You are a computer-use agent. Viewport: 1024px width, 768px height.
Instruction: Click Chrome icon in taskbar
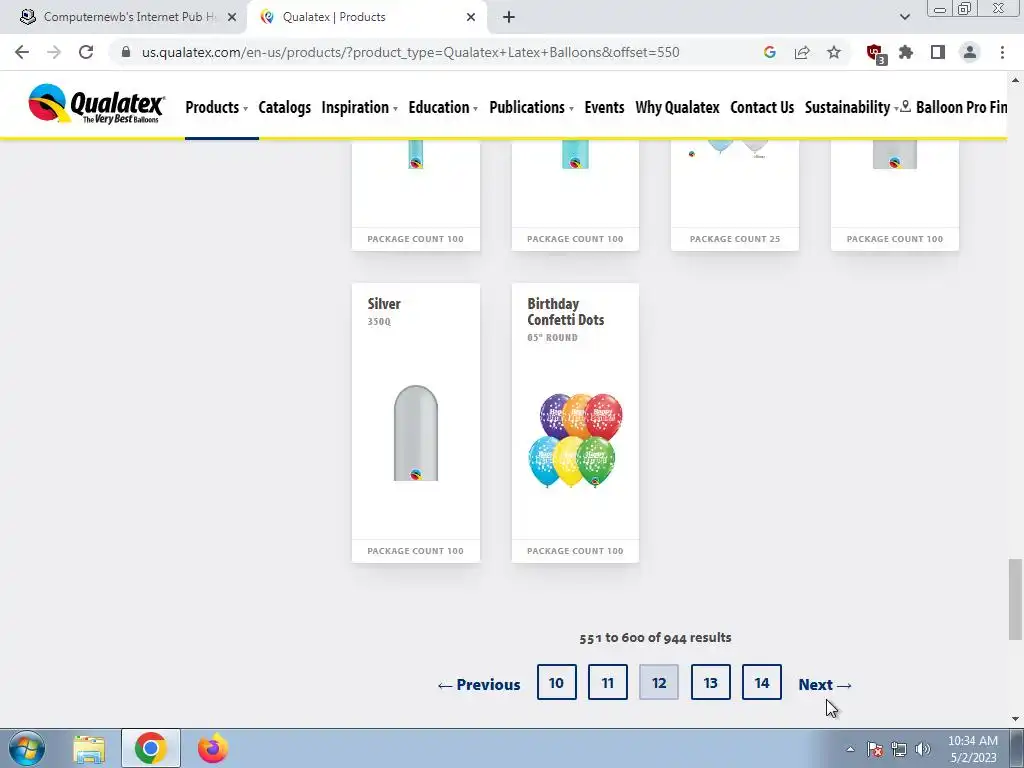150,748
